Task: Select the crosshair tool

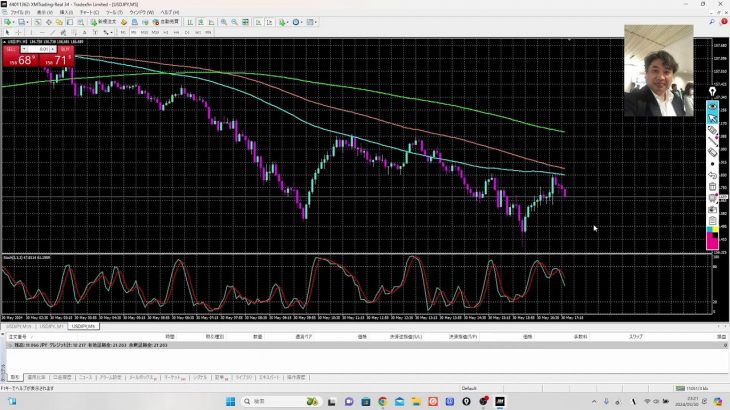Action: 19,31
